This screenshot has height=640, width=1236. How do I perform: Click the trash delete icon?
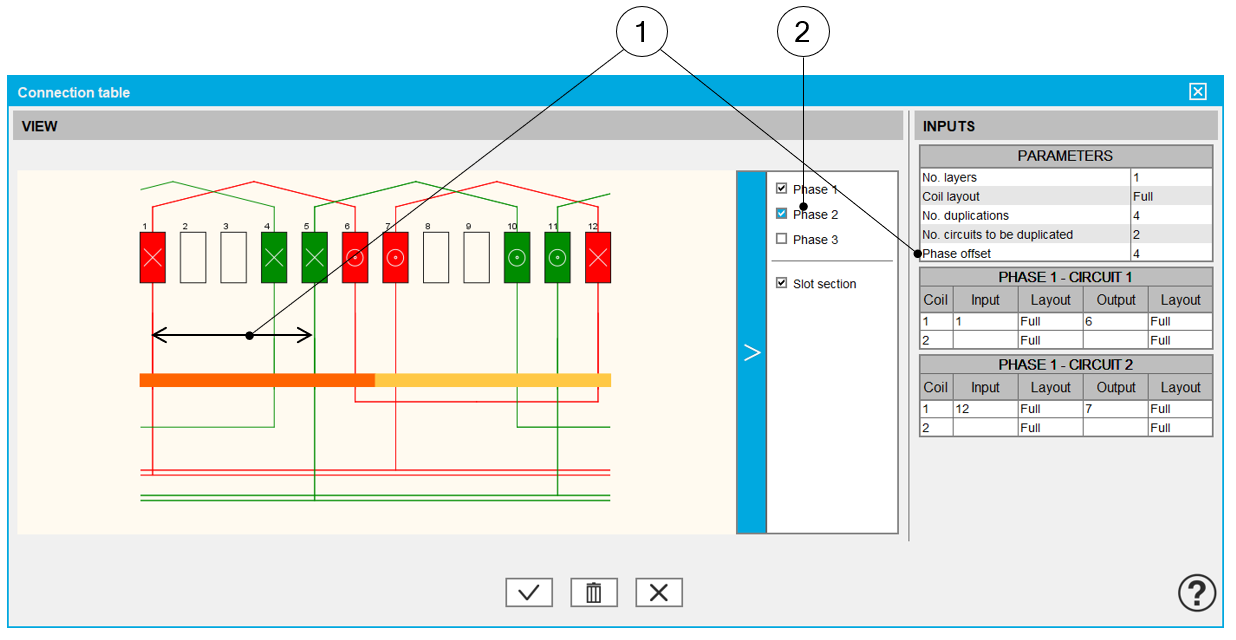594,593
